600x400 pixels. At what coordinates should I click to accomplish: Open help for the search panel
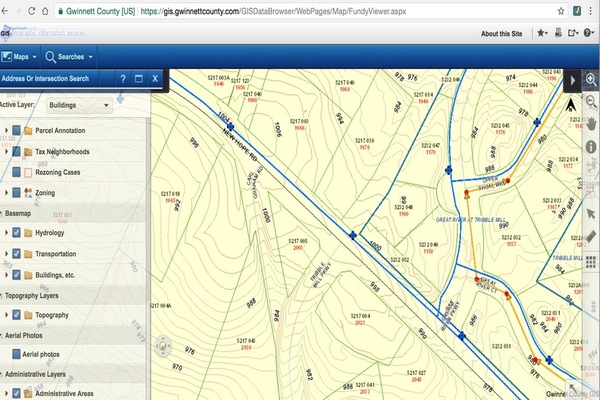(123, 78)
